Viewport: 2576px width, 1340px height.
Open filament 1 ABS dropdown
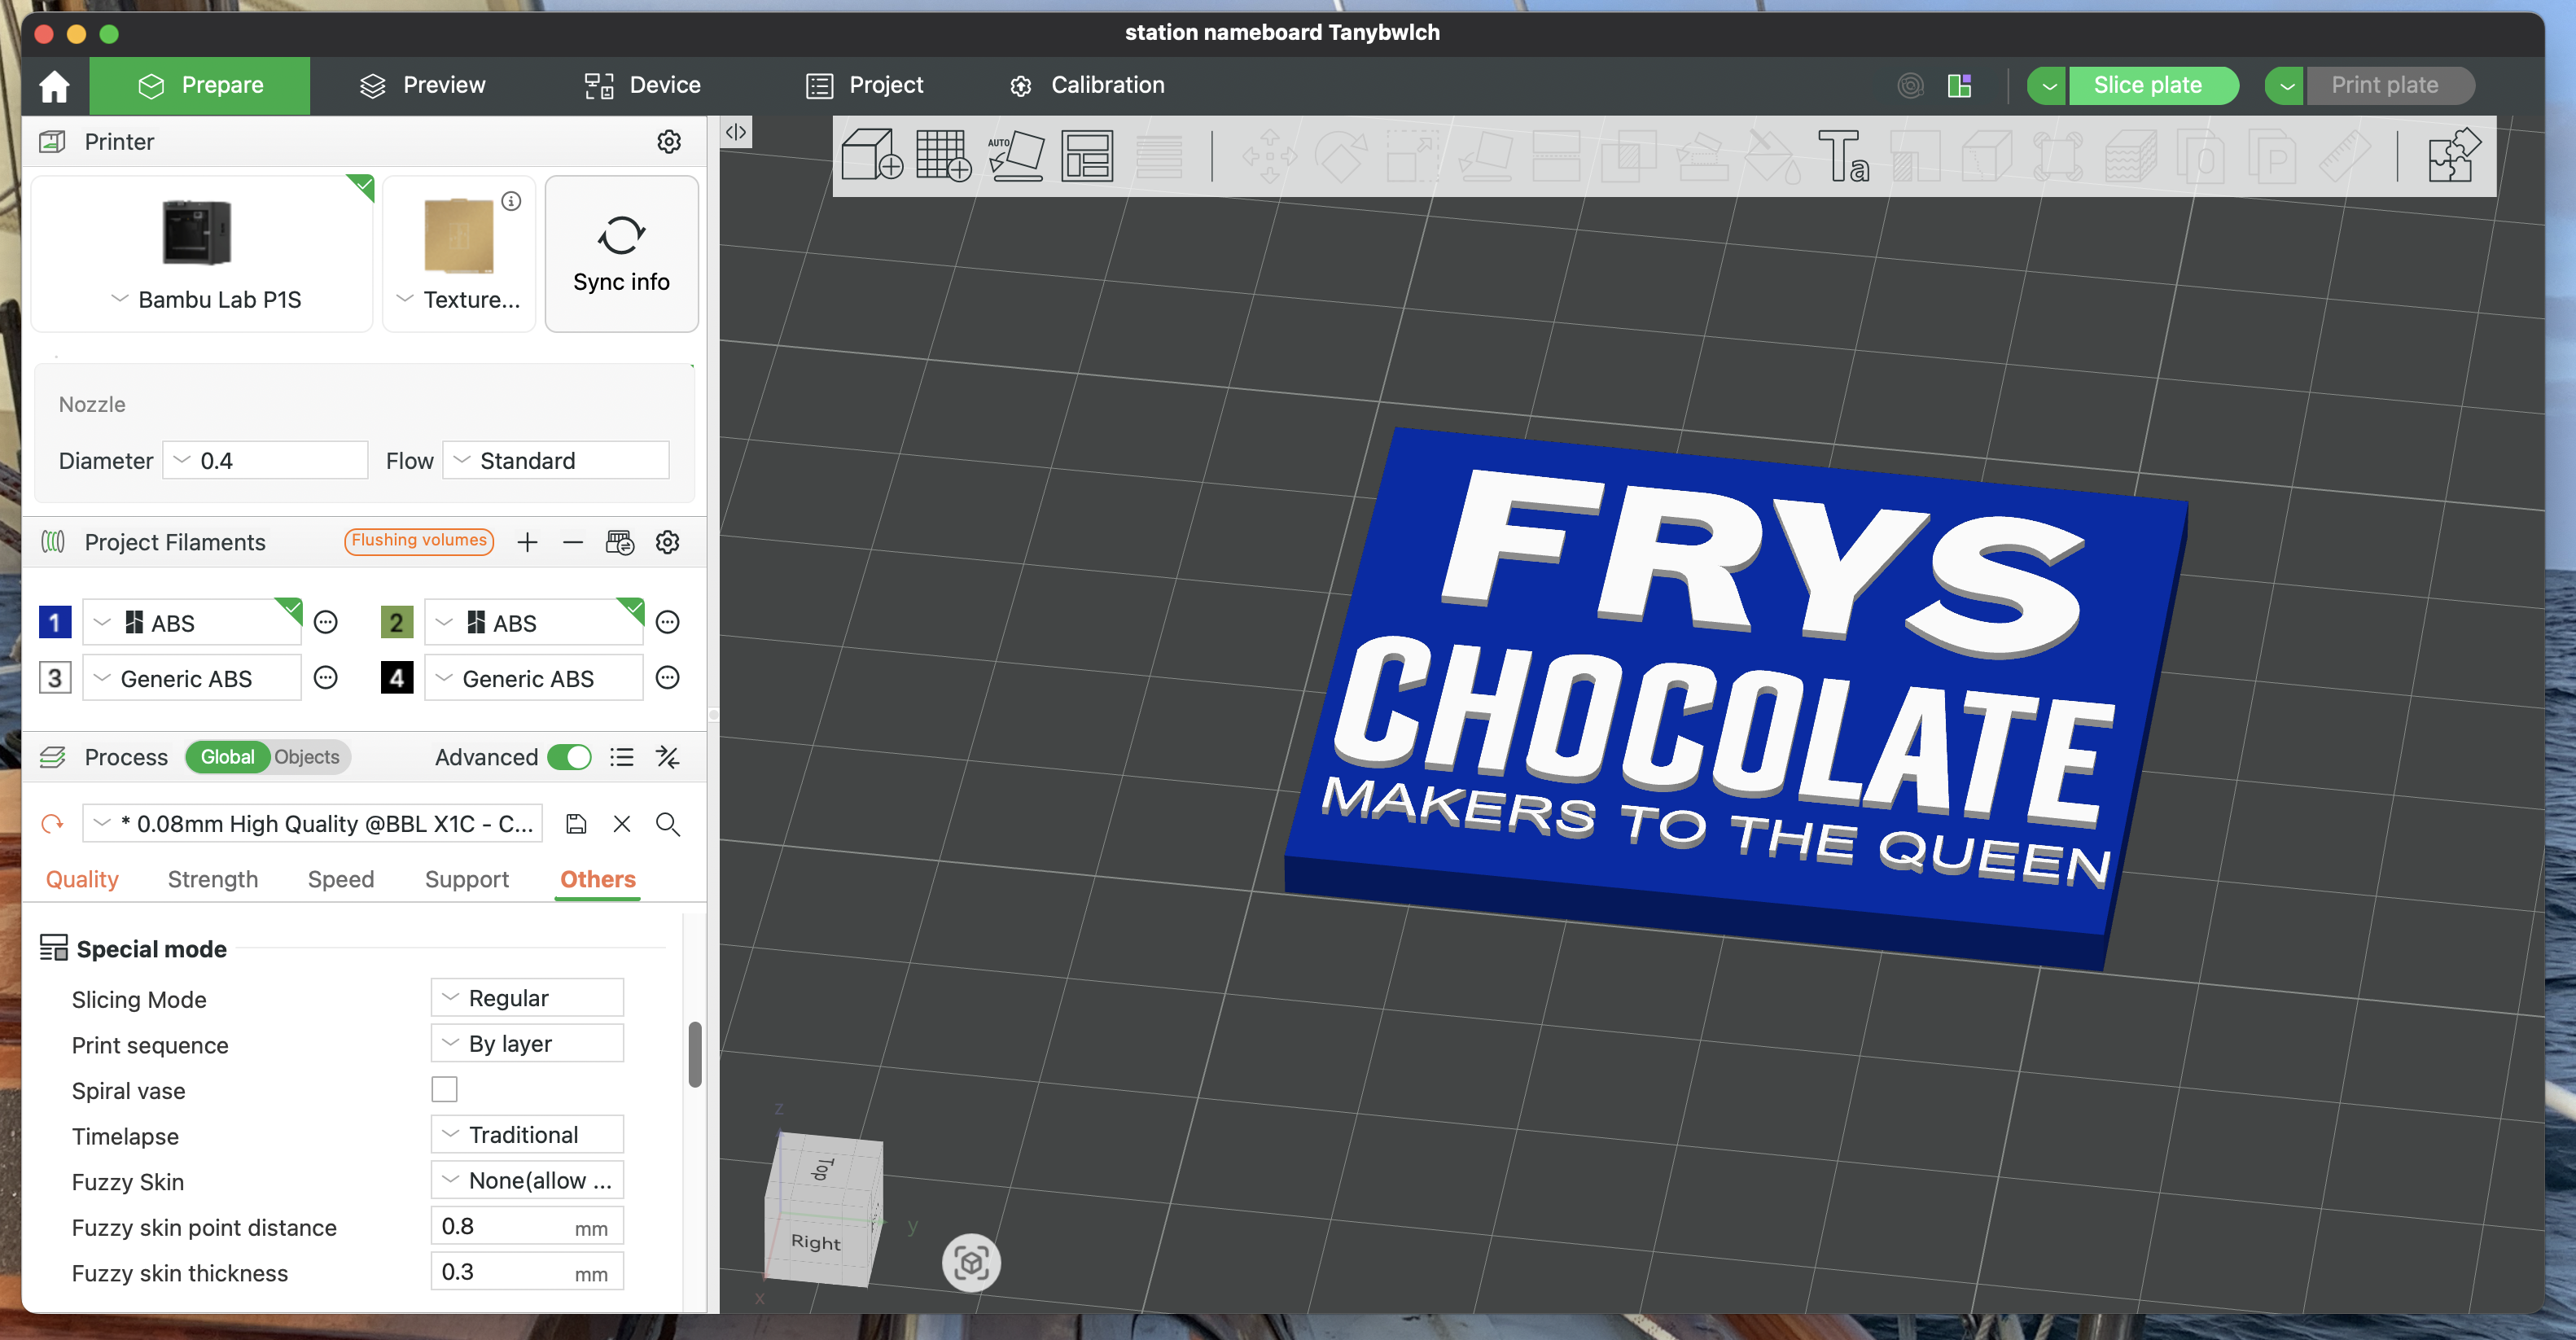pyautogui.click(x=192, y=623)
